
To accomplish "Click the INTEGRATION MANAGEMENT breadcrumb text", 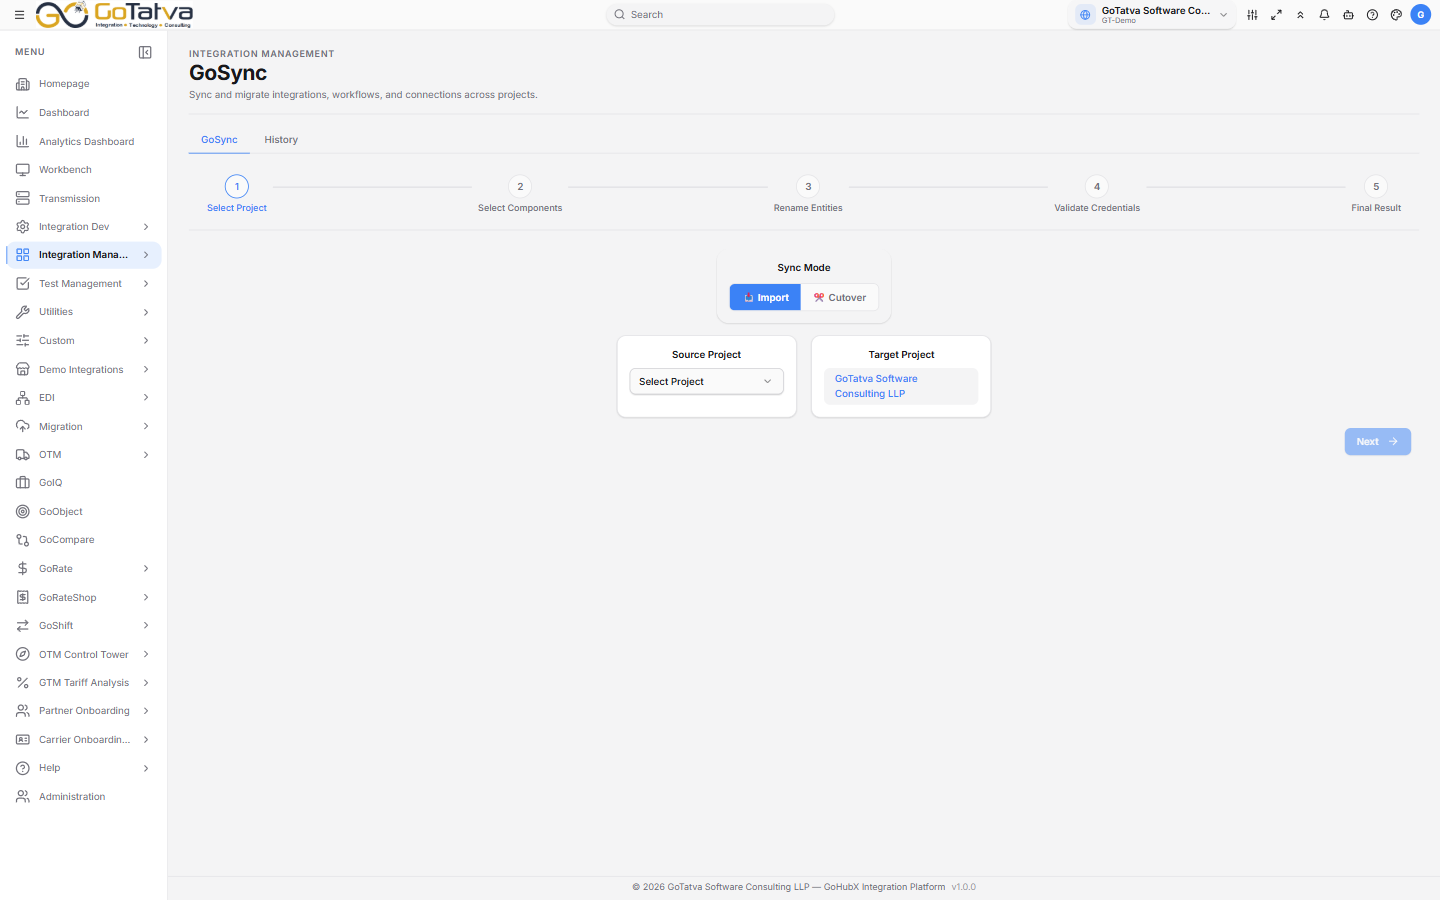I will point(262,54).
